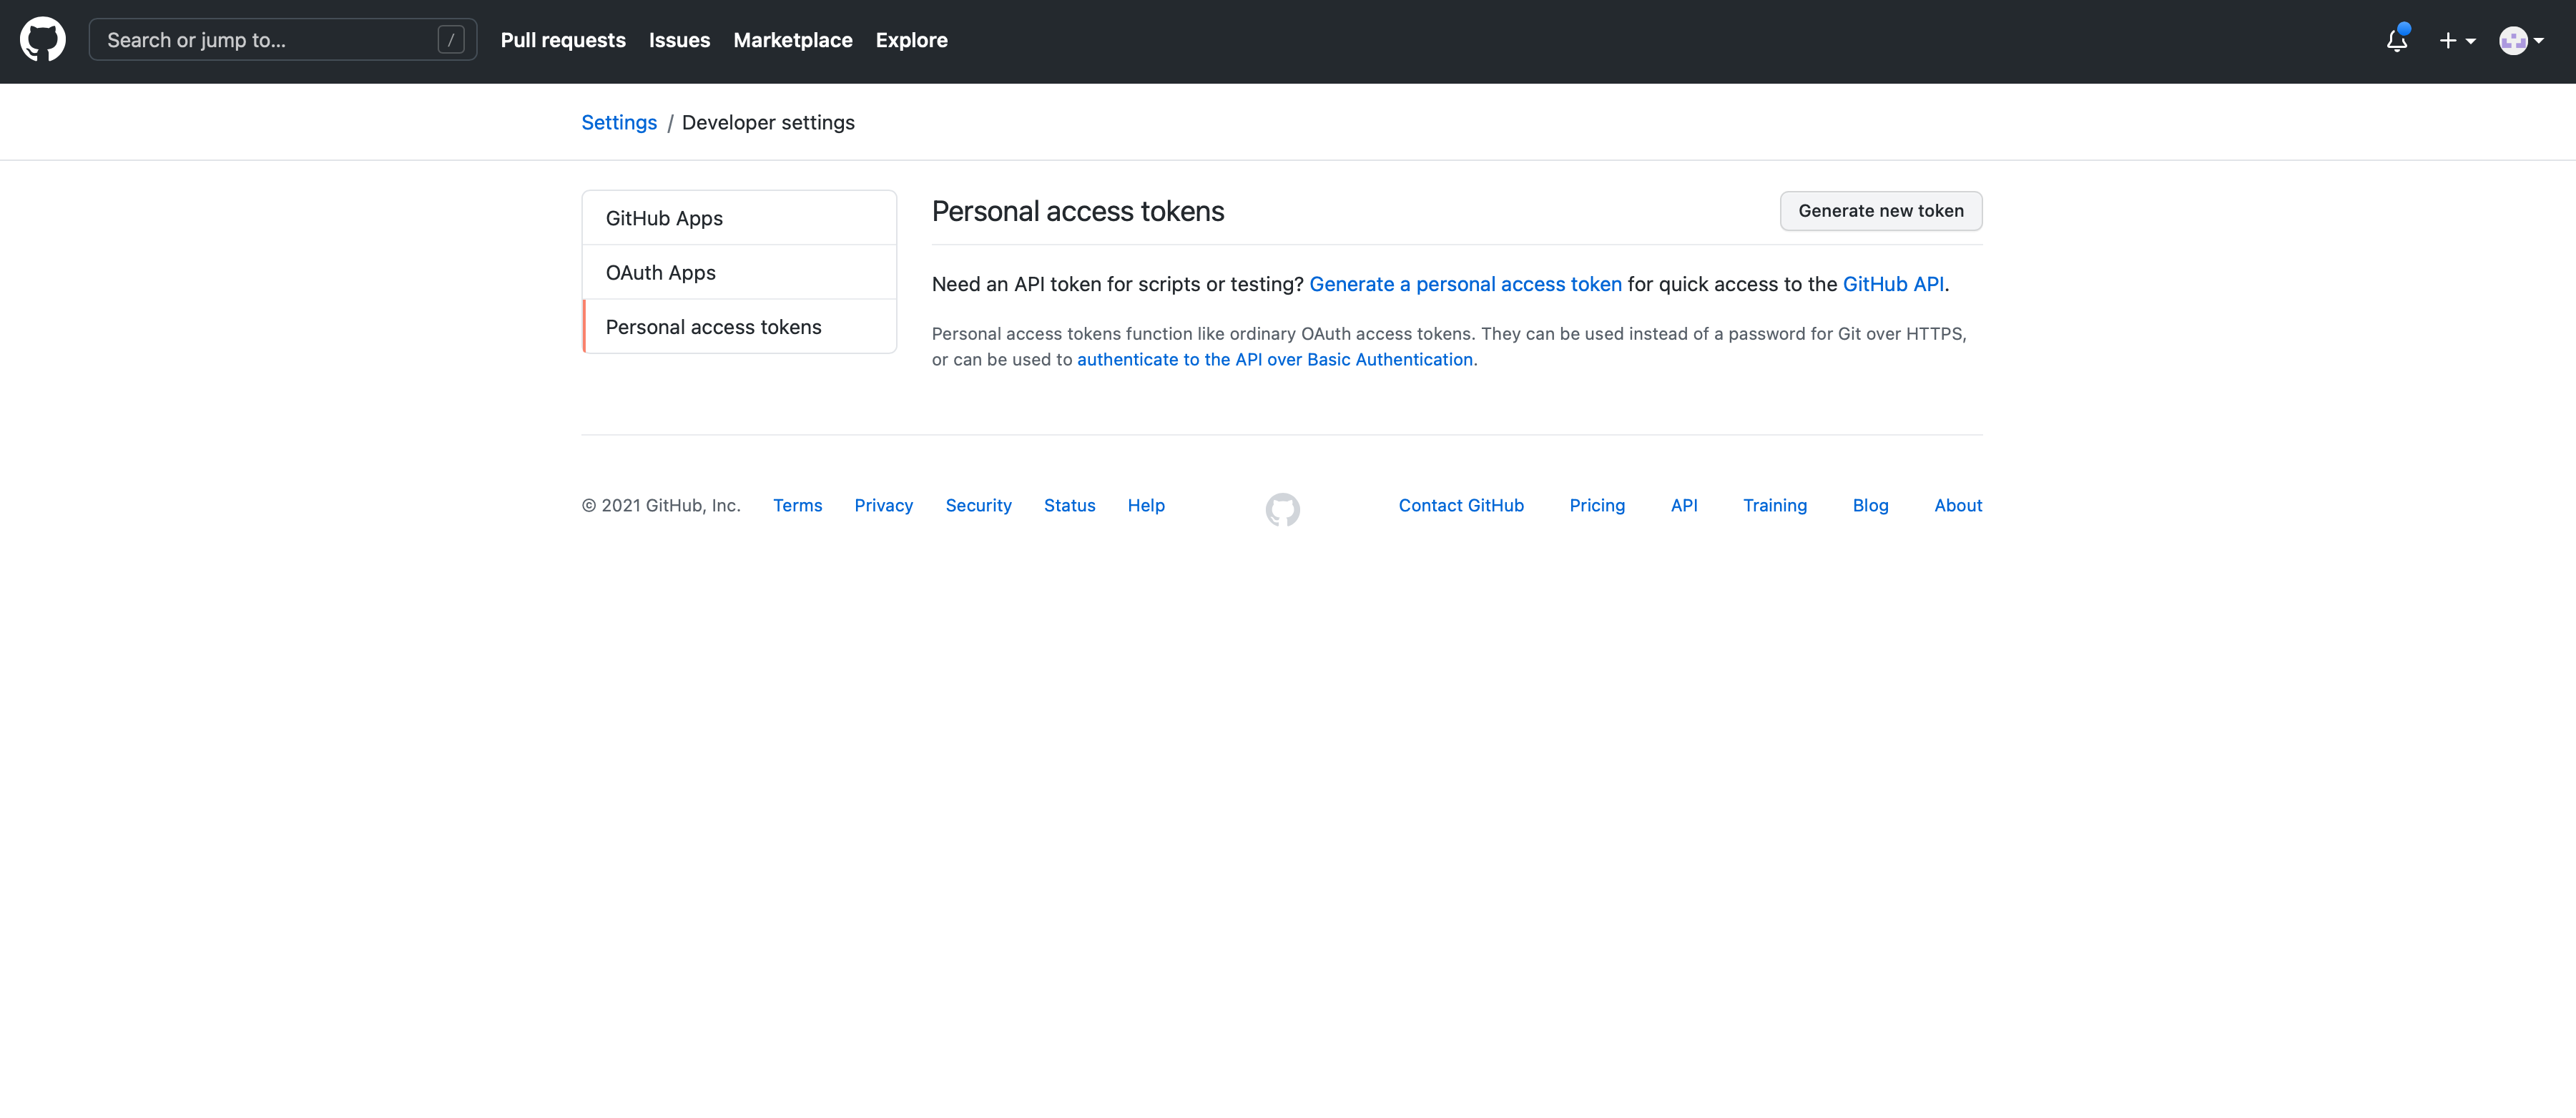Screen dimensions: 2576x1118
Task: Open the Pricing footer link
Action: point(1597,505)
